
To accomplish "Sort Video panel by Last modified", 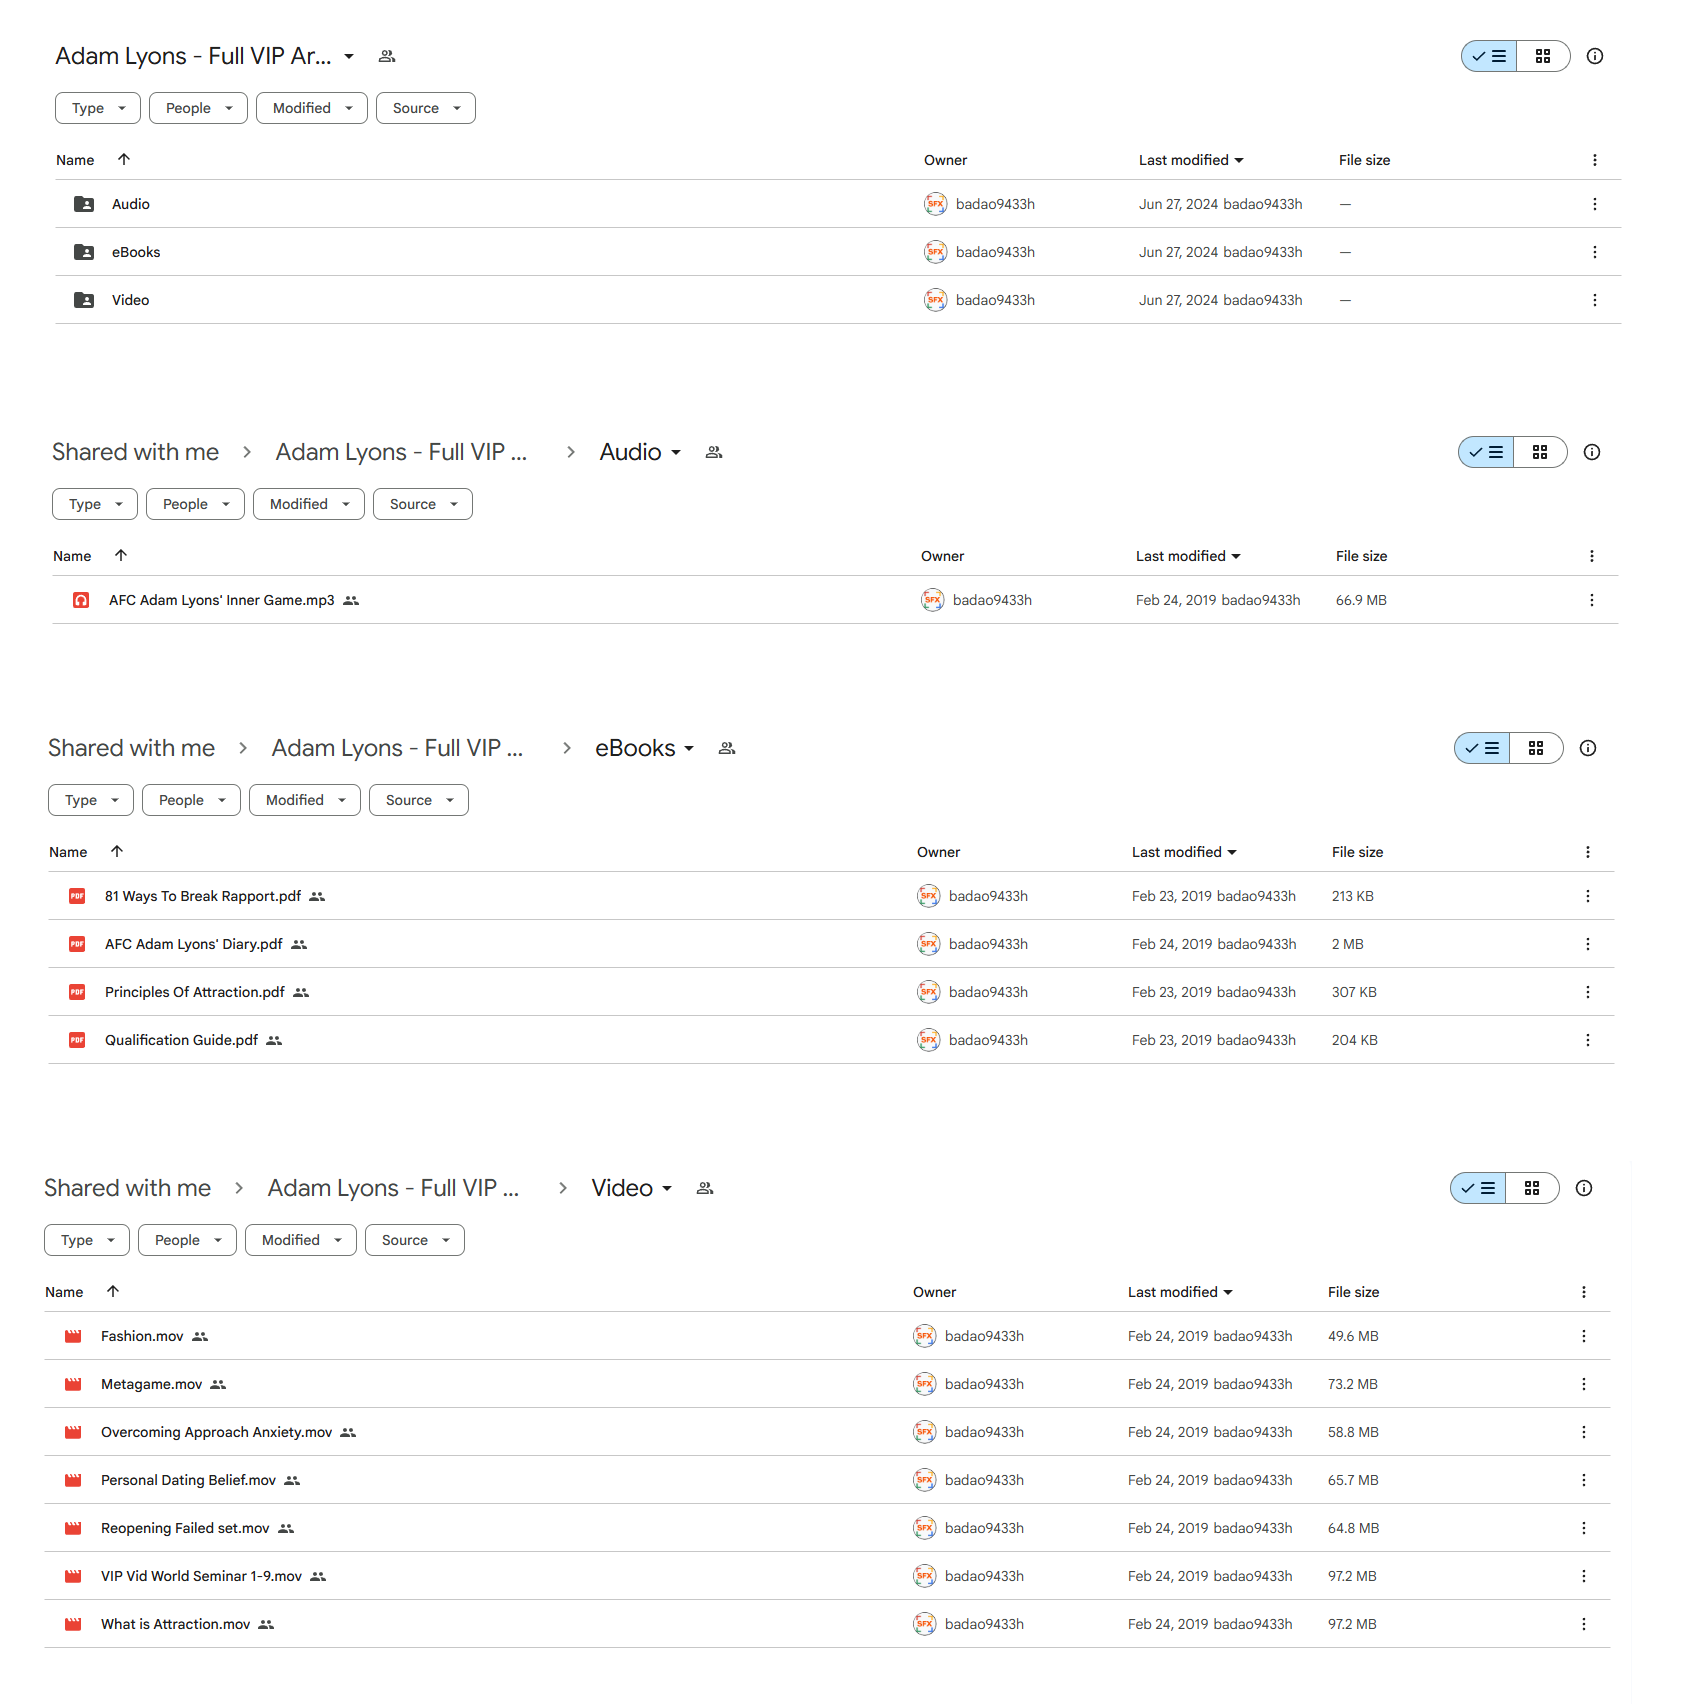I will [1180, 1292].
